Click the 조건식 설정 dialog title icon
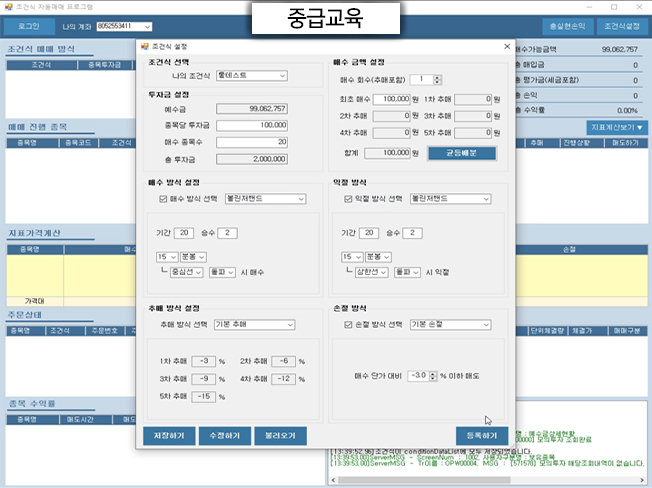This screenshot has width=652, height=488. pyautogui.click(x=145, y=47)
